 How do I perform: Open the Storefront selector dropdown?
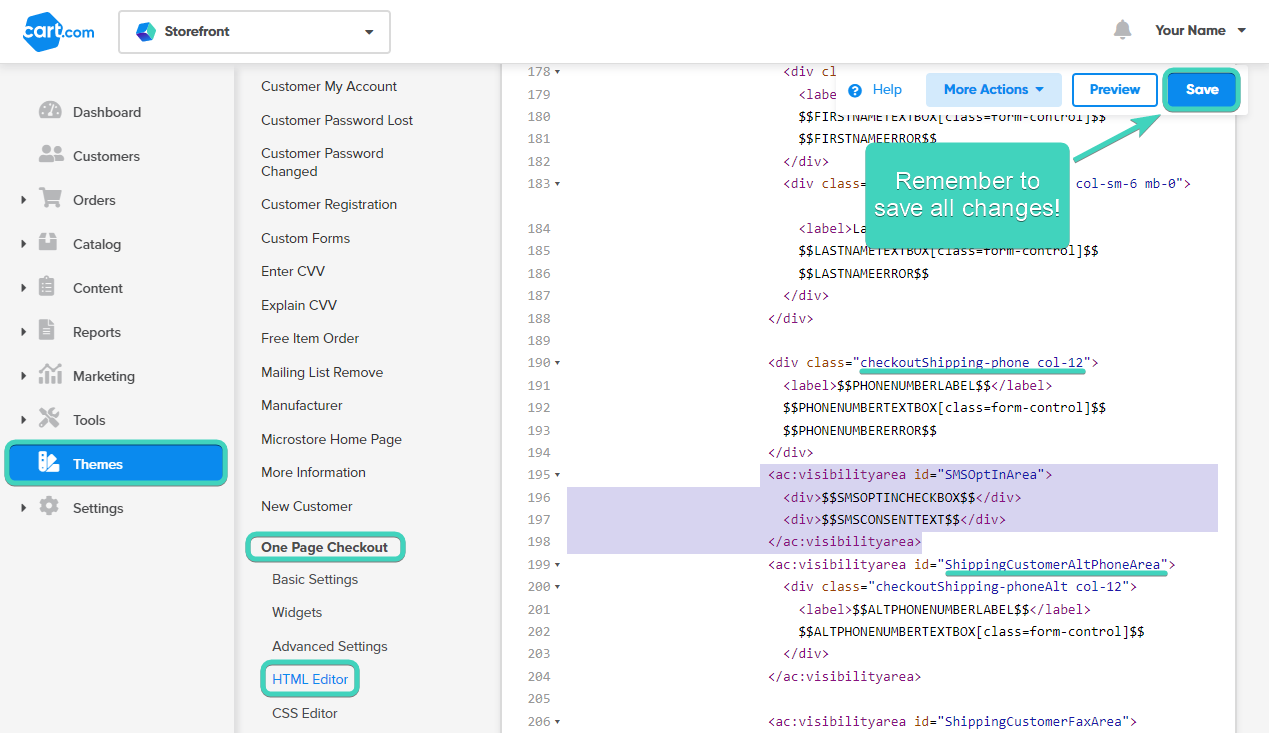coord(254,32)
